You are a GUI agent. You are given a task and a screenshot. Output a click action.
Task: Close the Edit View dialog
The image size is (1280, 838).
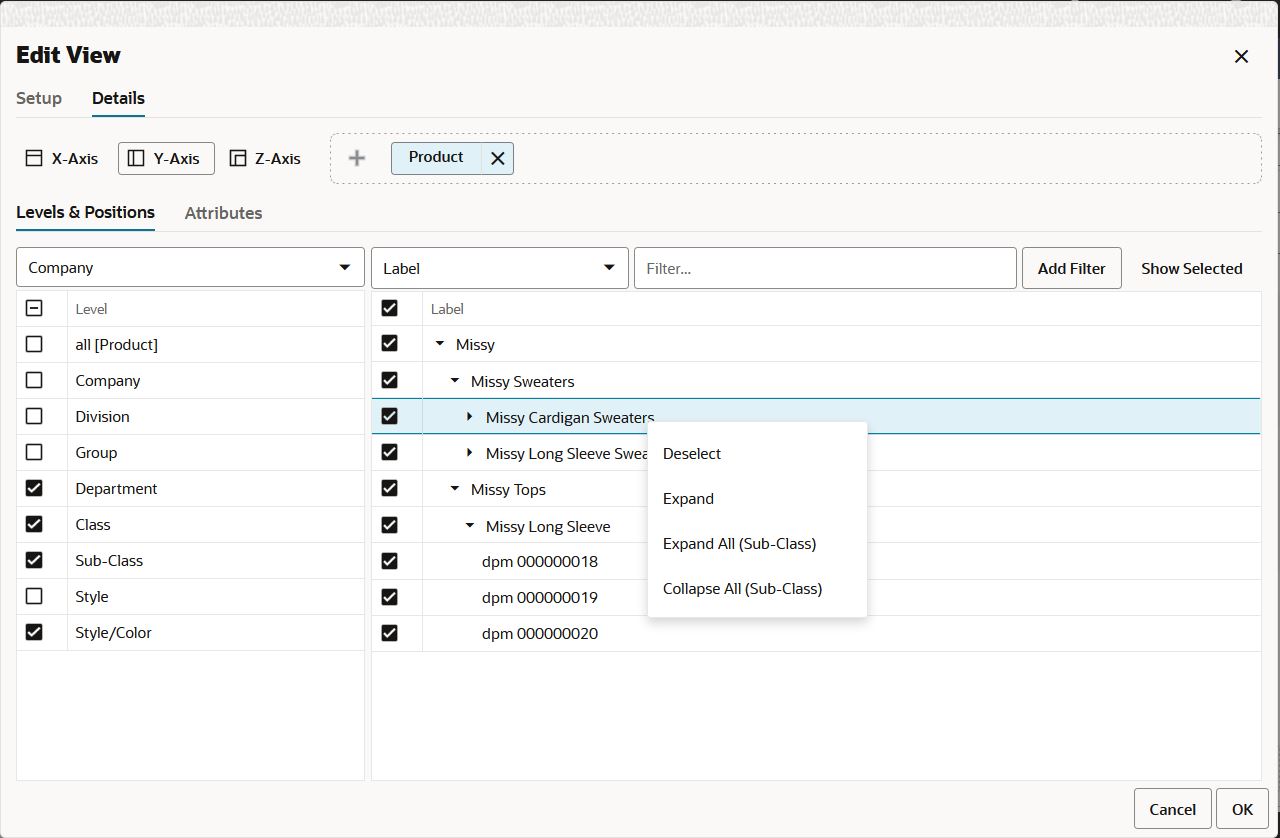coord(1241,56)
